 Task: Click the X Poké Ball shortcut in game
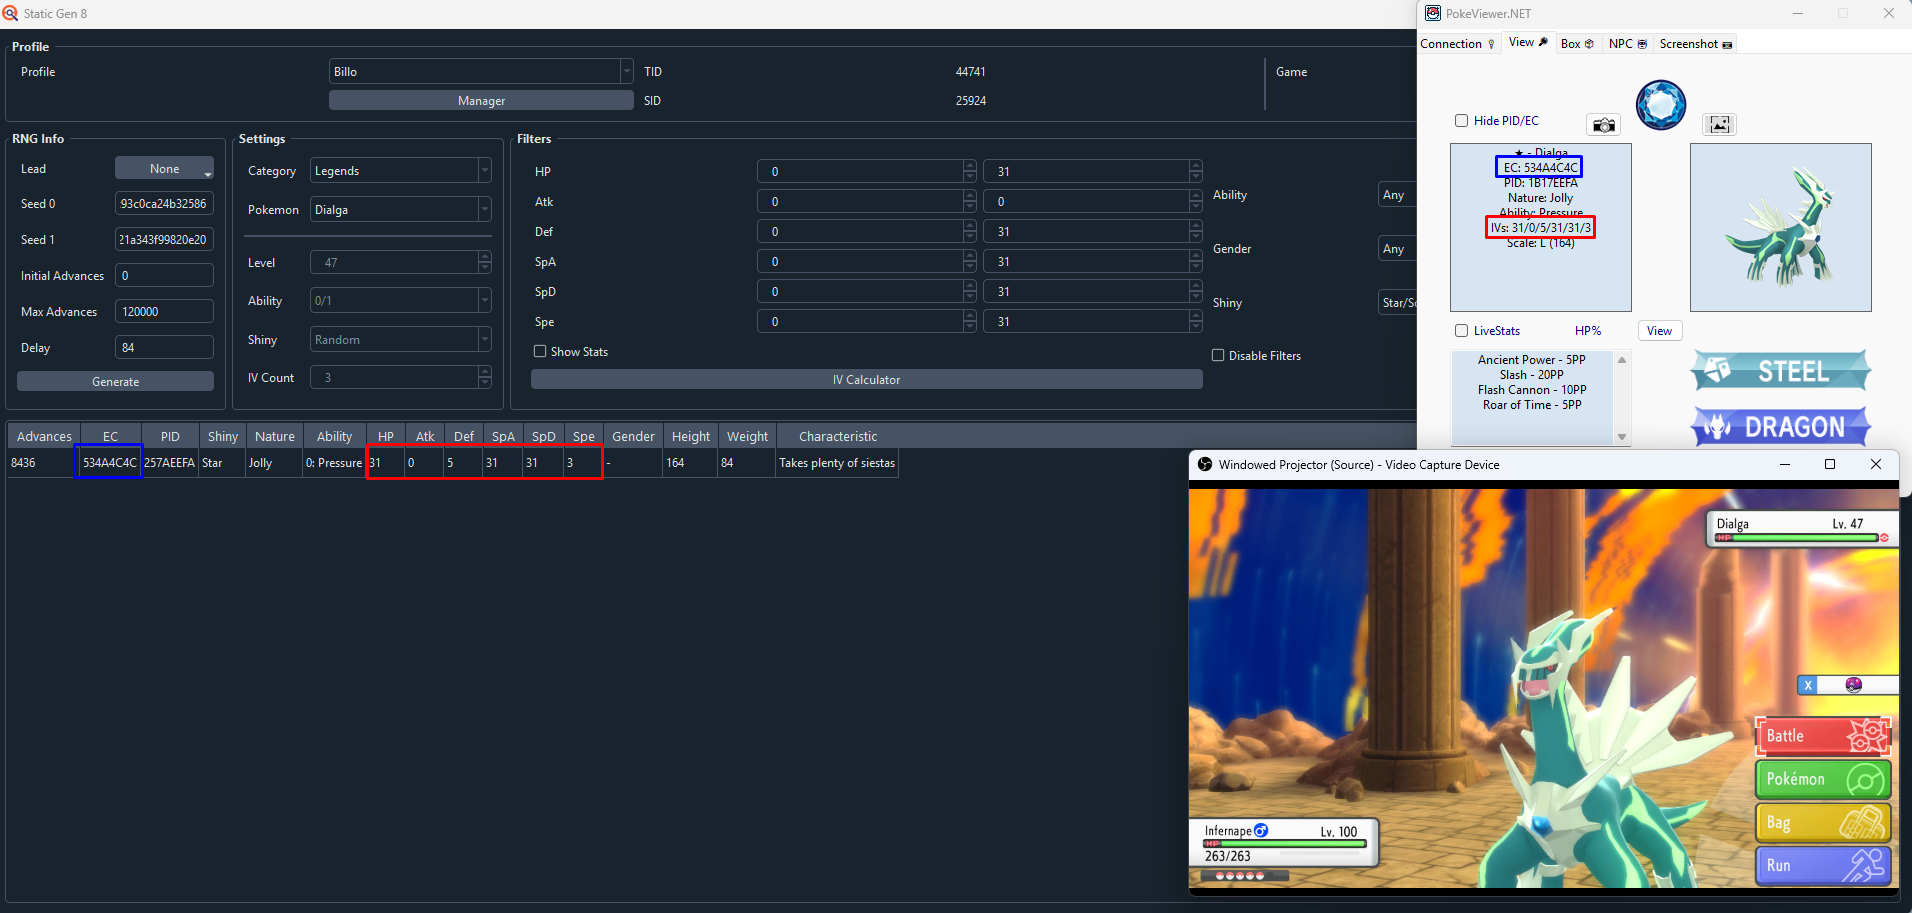[1848, 685]
